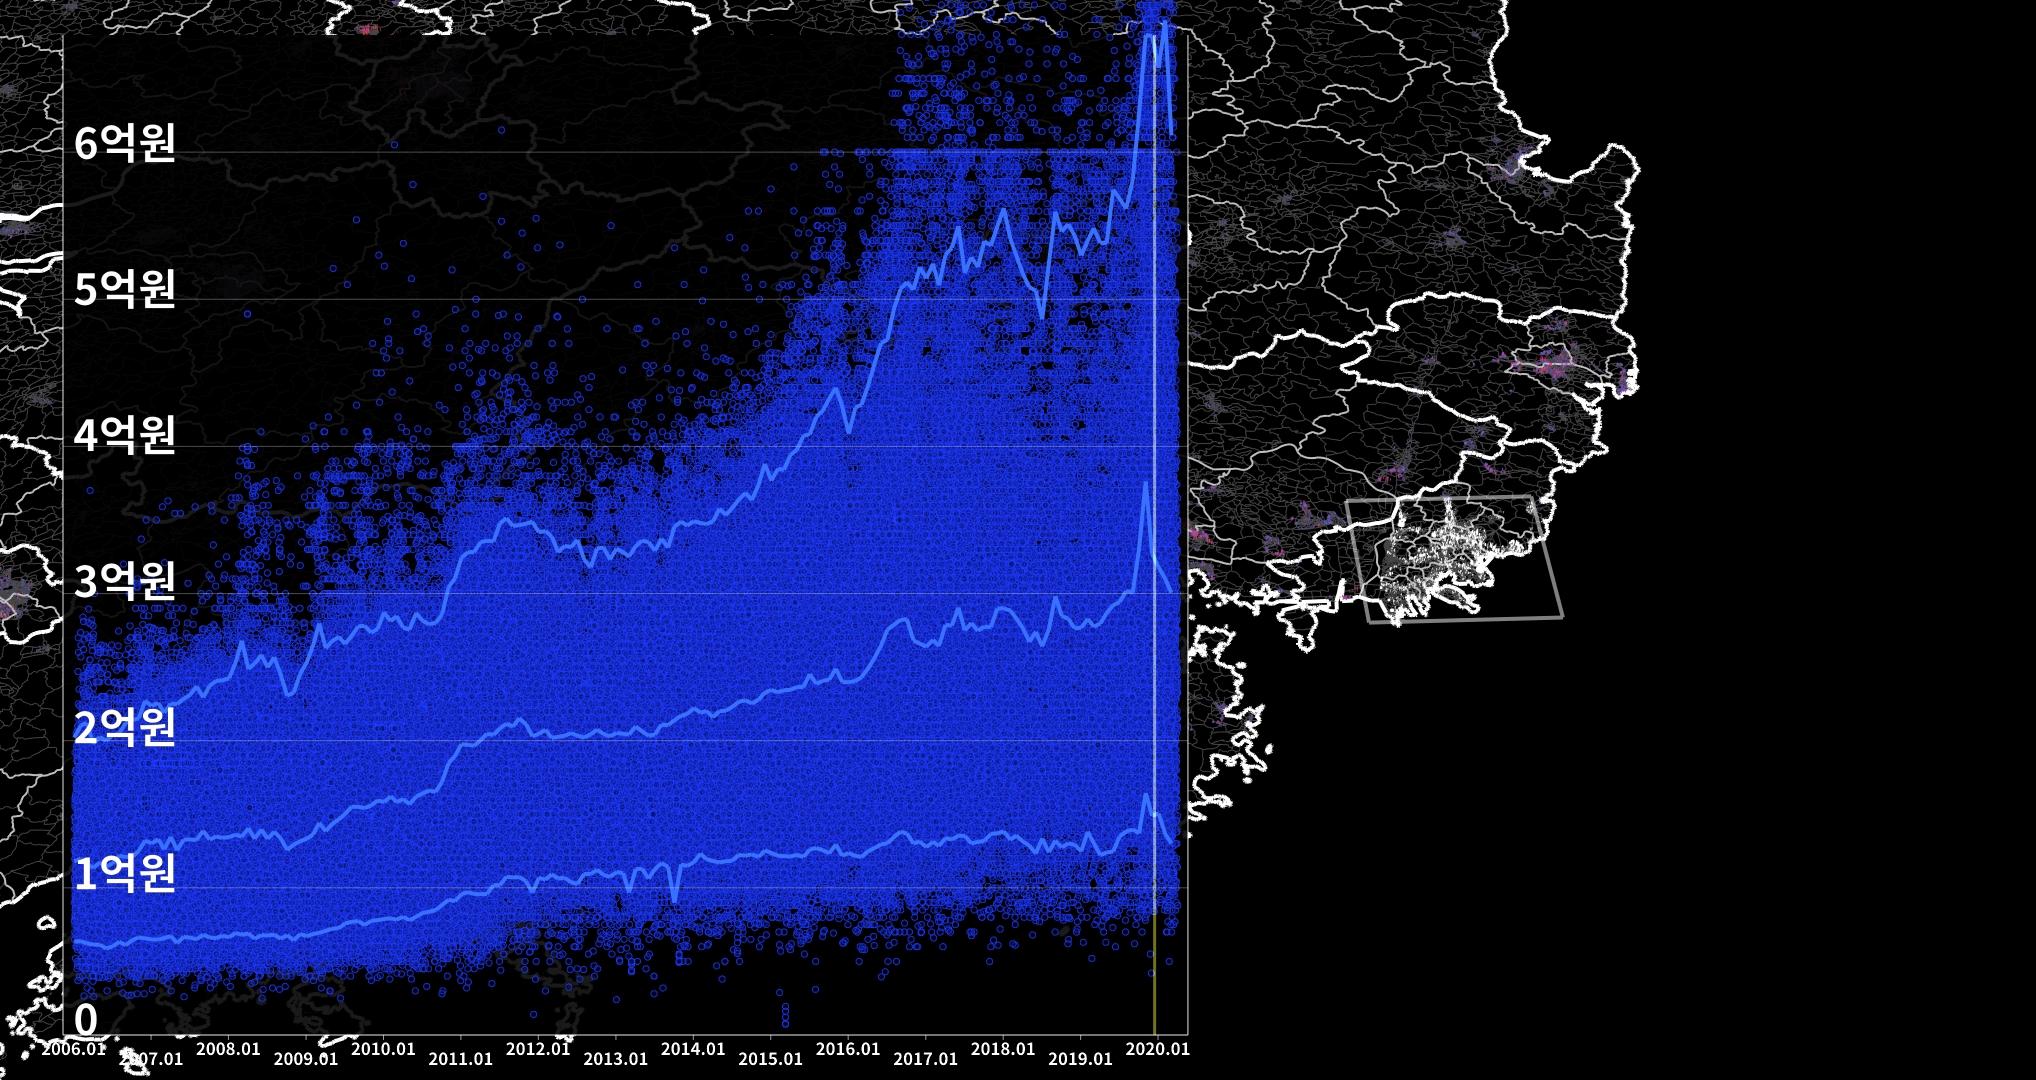Select the 2019.01 date tick label
The image size is (2036, 1080).
pyautogui.click(x=1080, y=1059)
